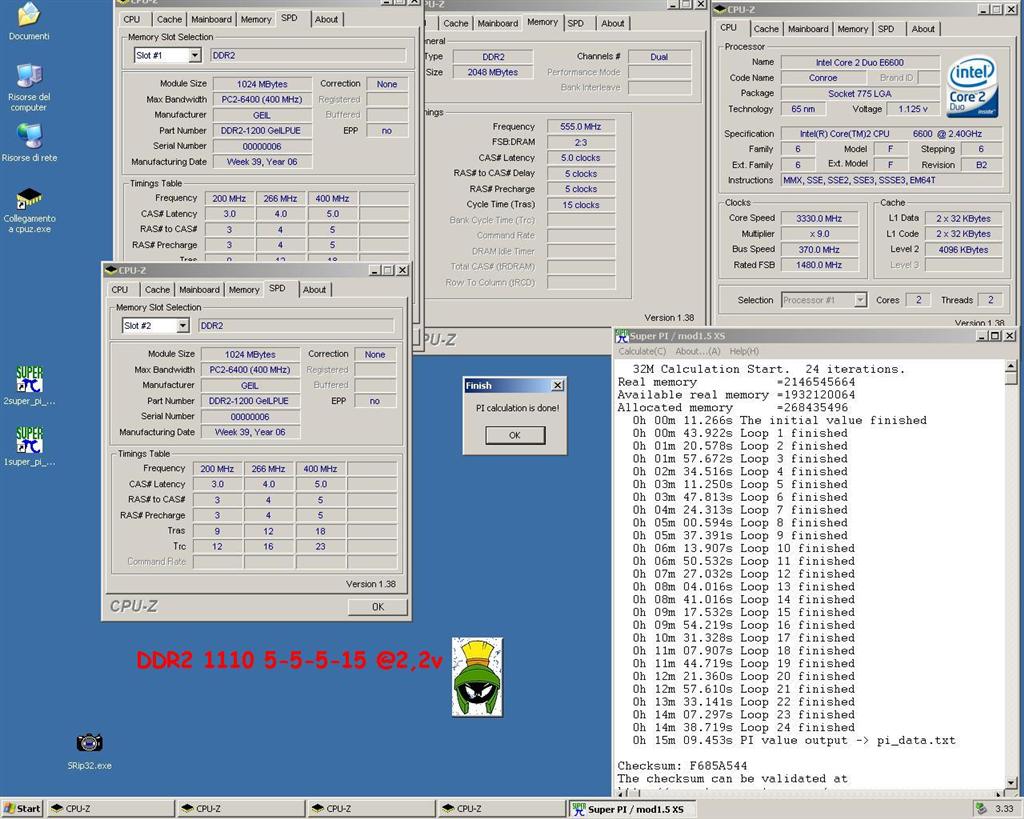The image size is (1024, 819).
Task: Select Cache tab in Slot #1 window
Action: click(x=169, y=20)
